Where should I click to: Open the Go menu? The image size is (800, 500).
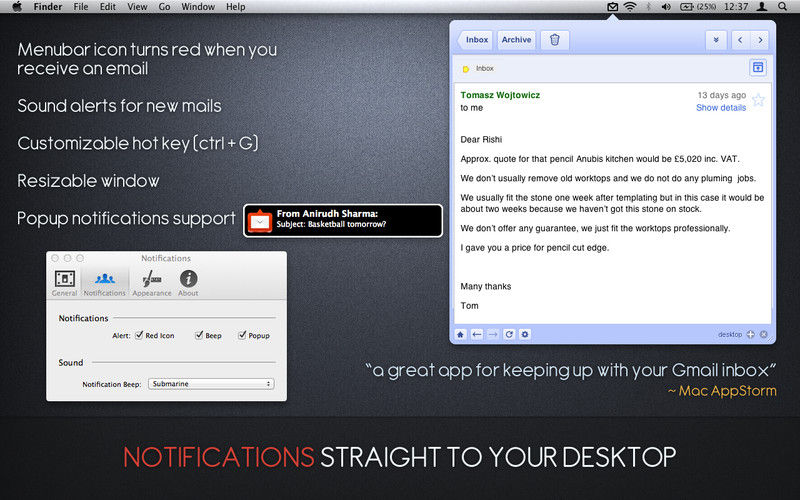[x=164, y=7]
